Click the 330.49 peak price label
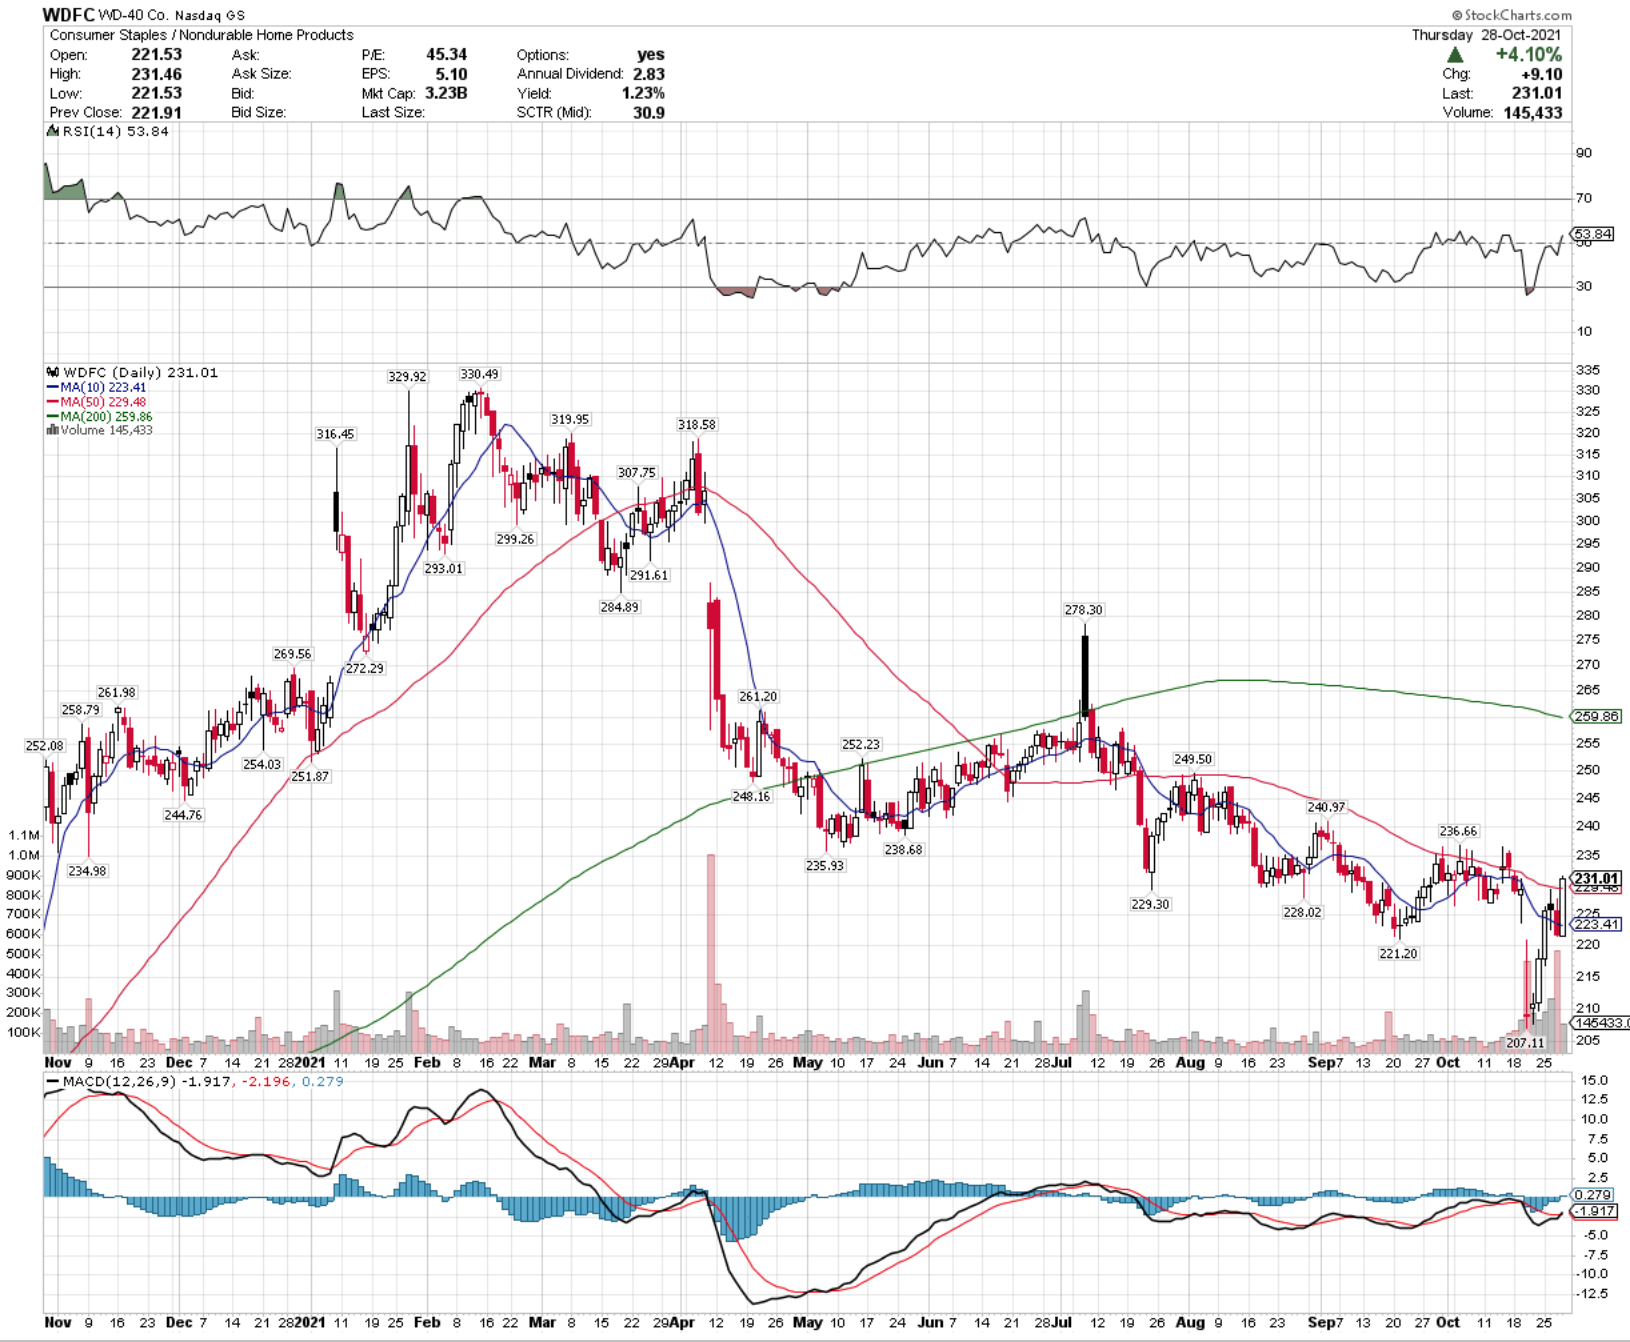Viewport: 1630px width, 1342px height. click(479, 374)
